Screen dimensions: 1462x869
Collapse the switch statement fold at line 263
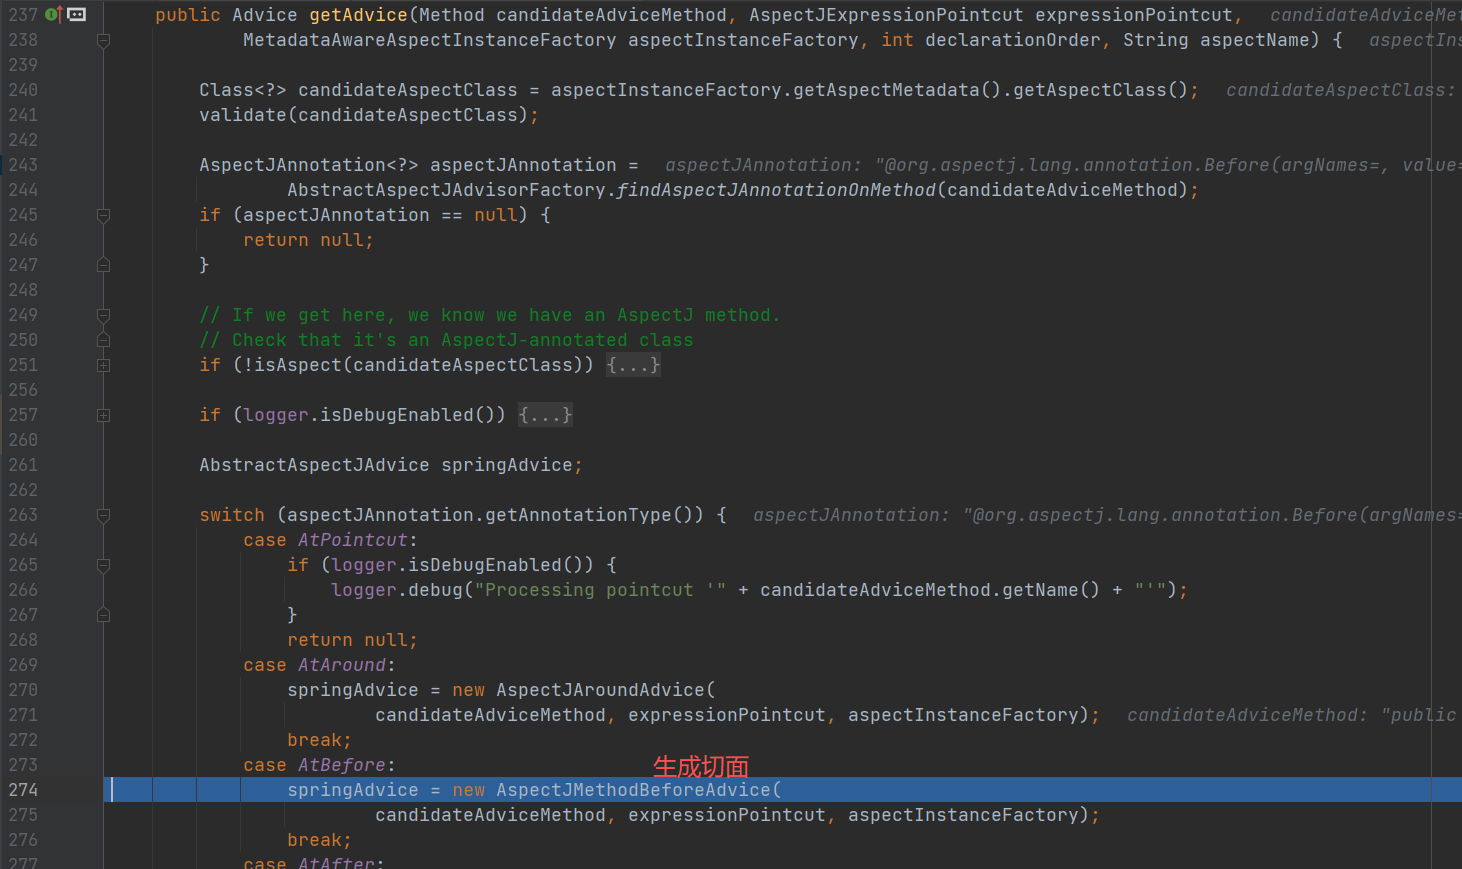click(x=103, y=515)
